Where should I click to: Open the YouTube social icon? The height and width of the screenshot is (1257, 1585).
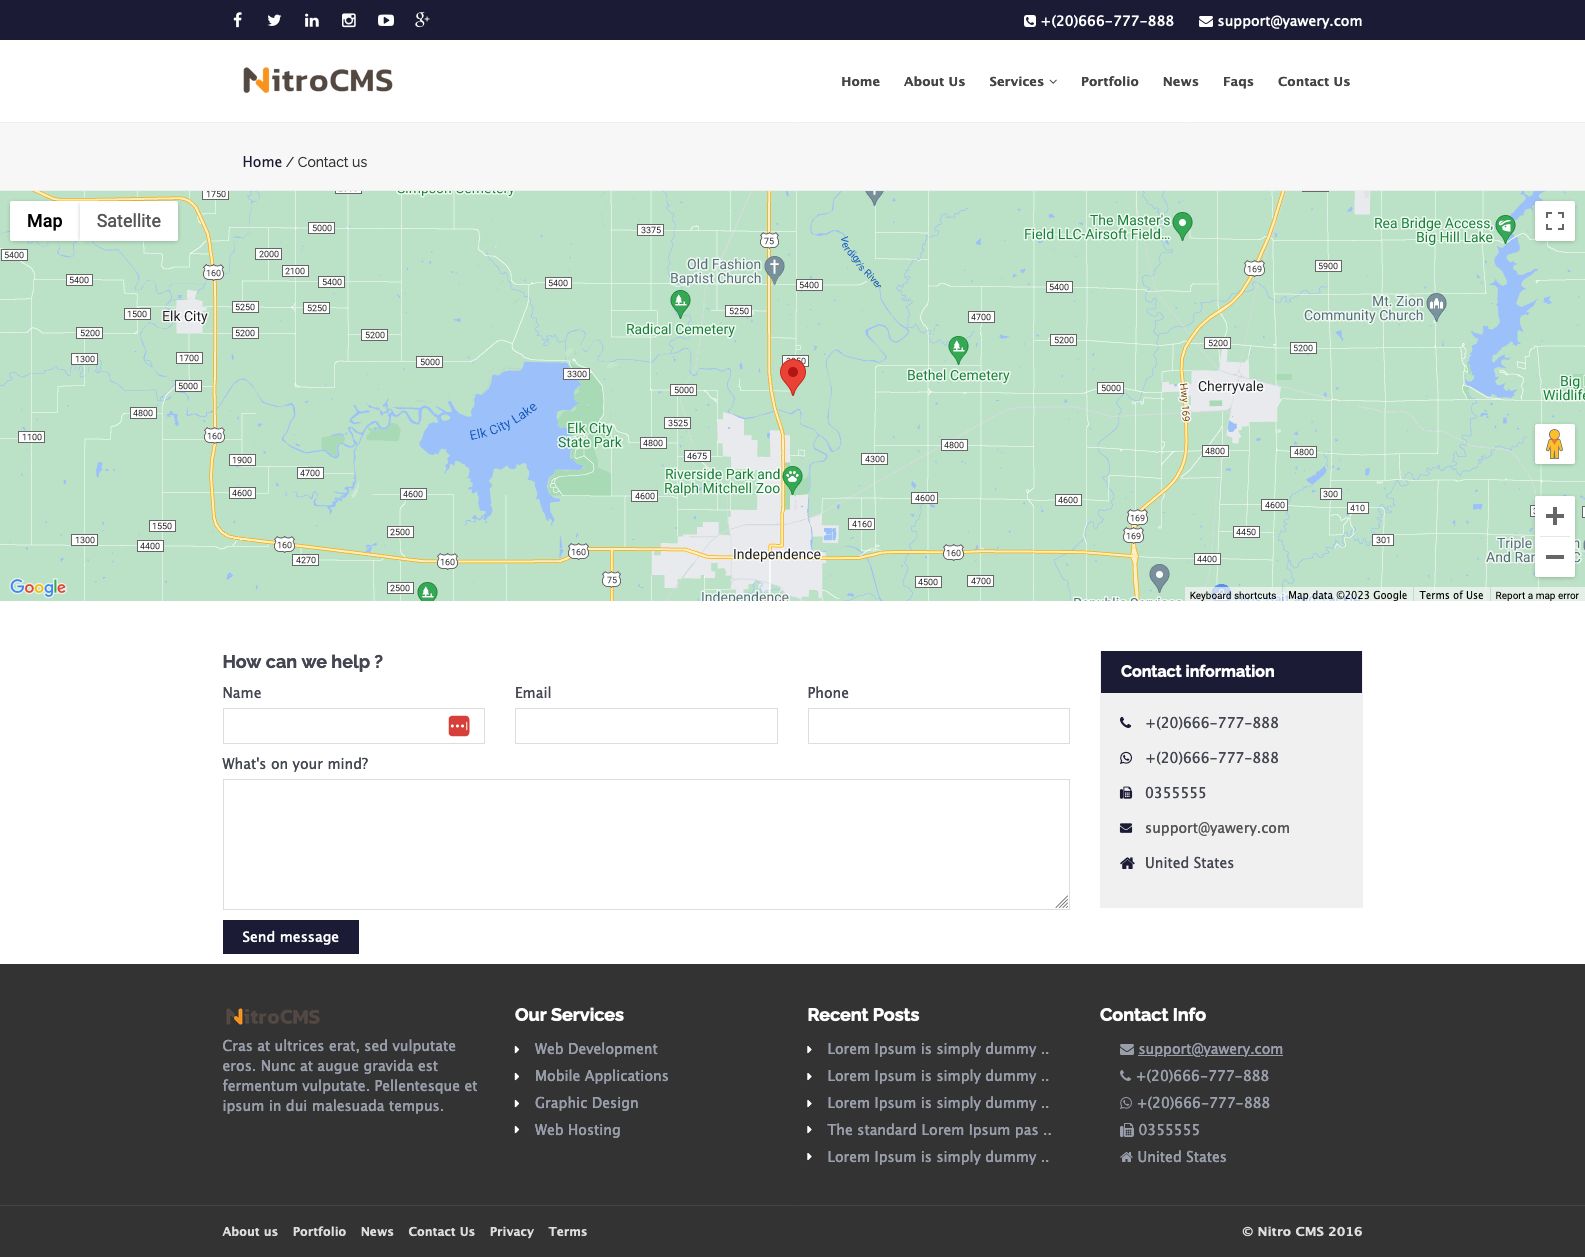(x=386, y=20)
